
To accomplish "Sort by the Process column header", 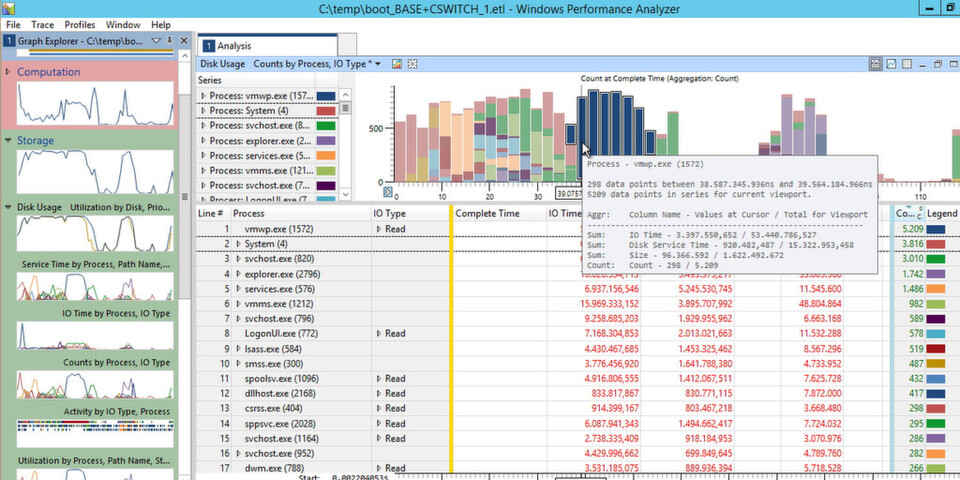I will click(x=301, y=213).
